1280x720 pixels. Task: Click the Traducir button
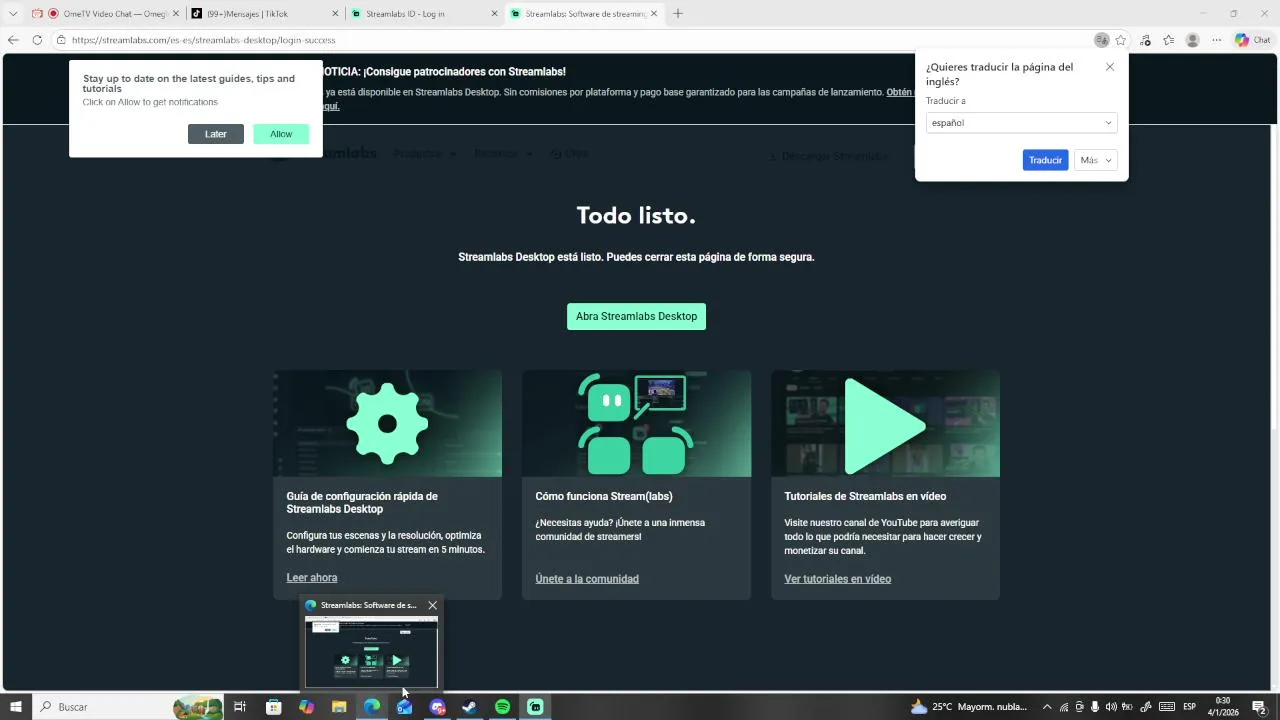click(x=1045, y=160)
